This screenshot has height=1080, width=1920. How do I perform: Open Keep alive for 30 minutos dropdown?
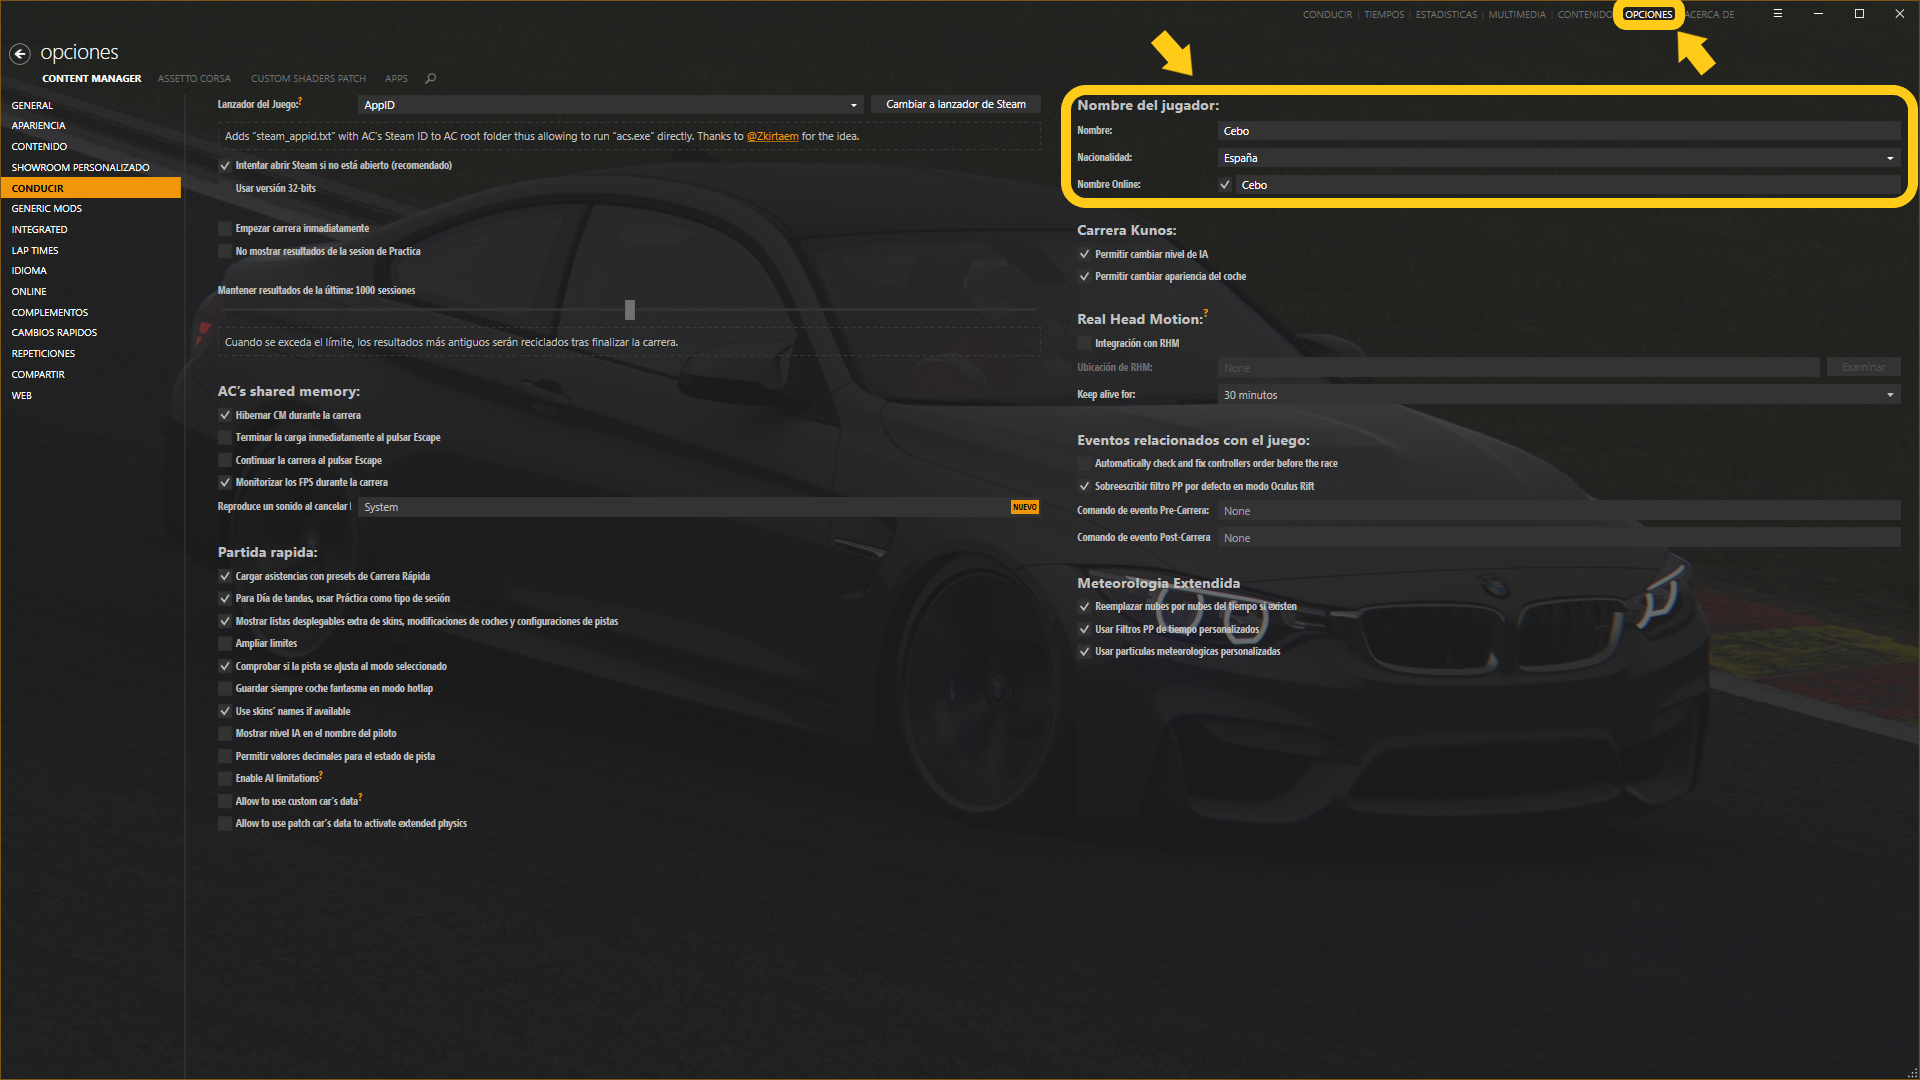[1558, 395]
